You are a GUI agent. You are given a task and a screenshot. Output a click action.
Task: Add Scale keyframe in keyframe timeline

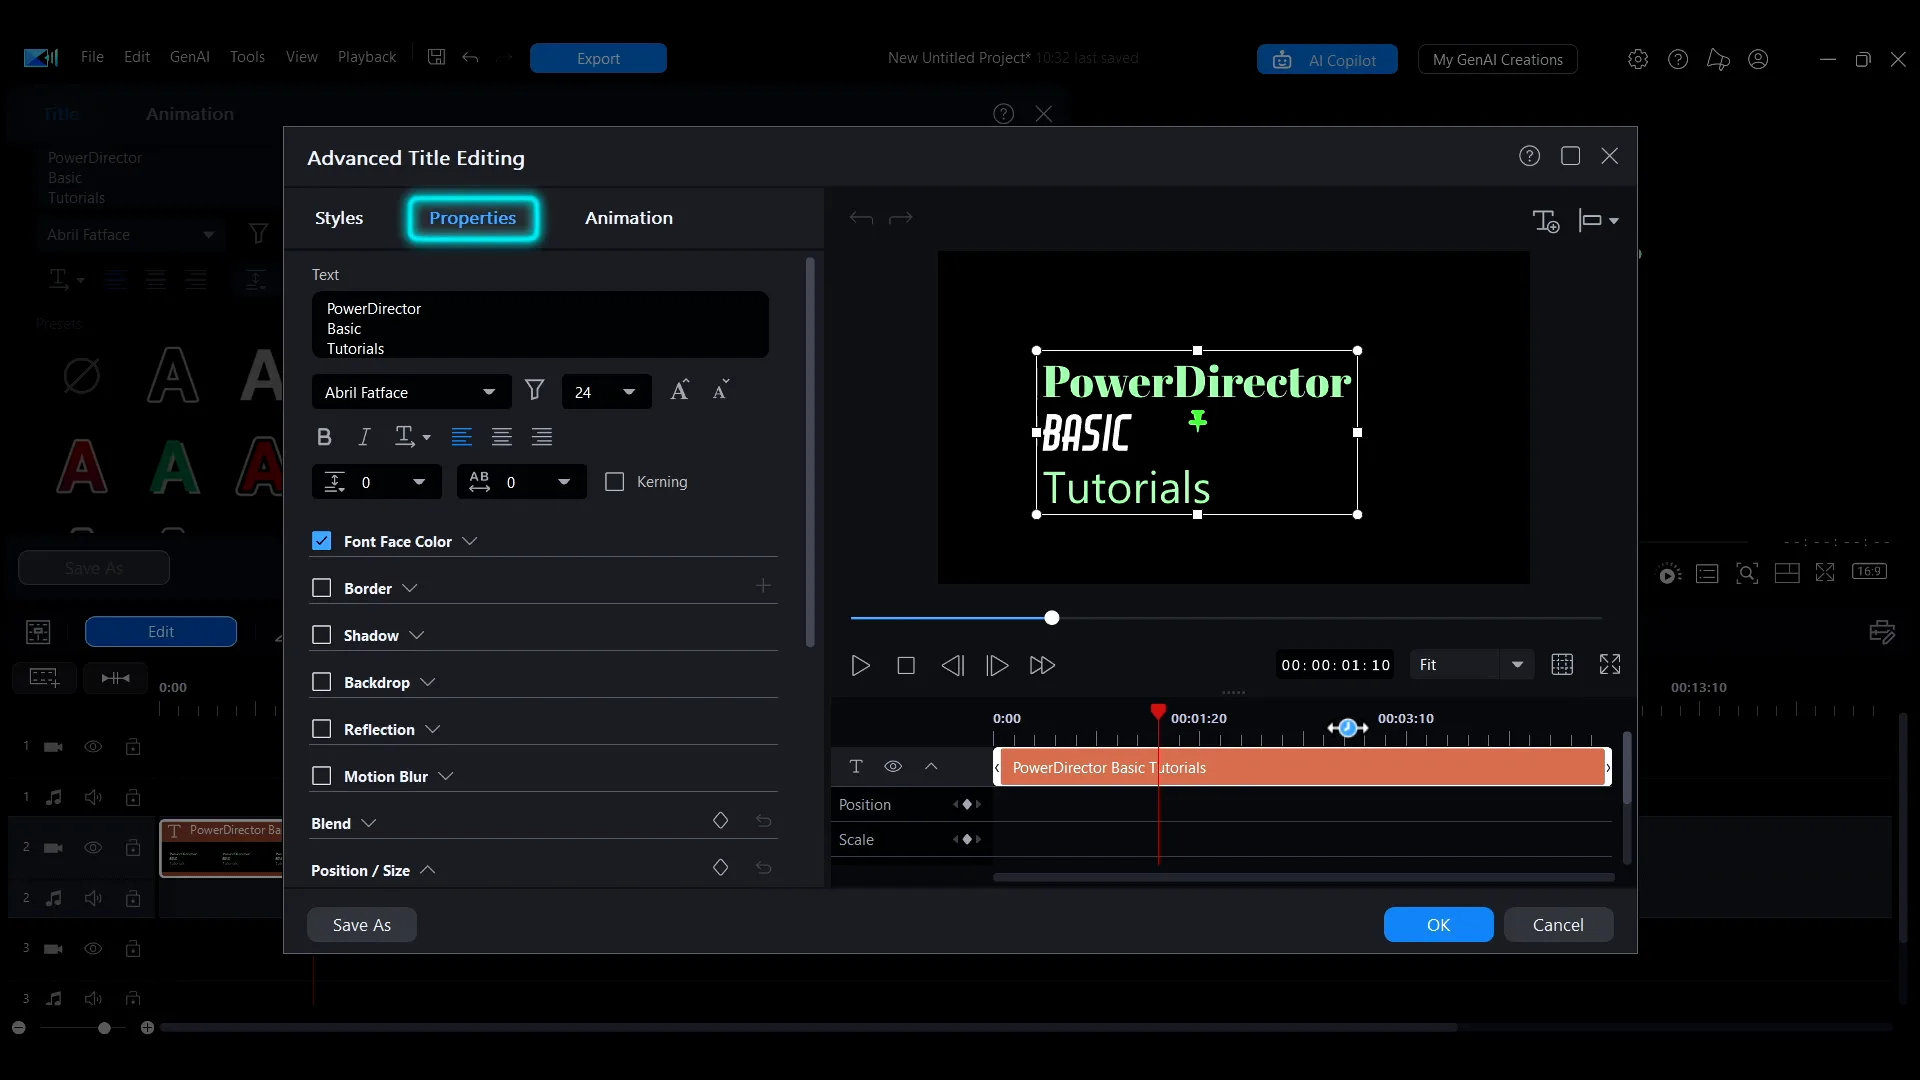click(x=967, y=840)
